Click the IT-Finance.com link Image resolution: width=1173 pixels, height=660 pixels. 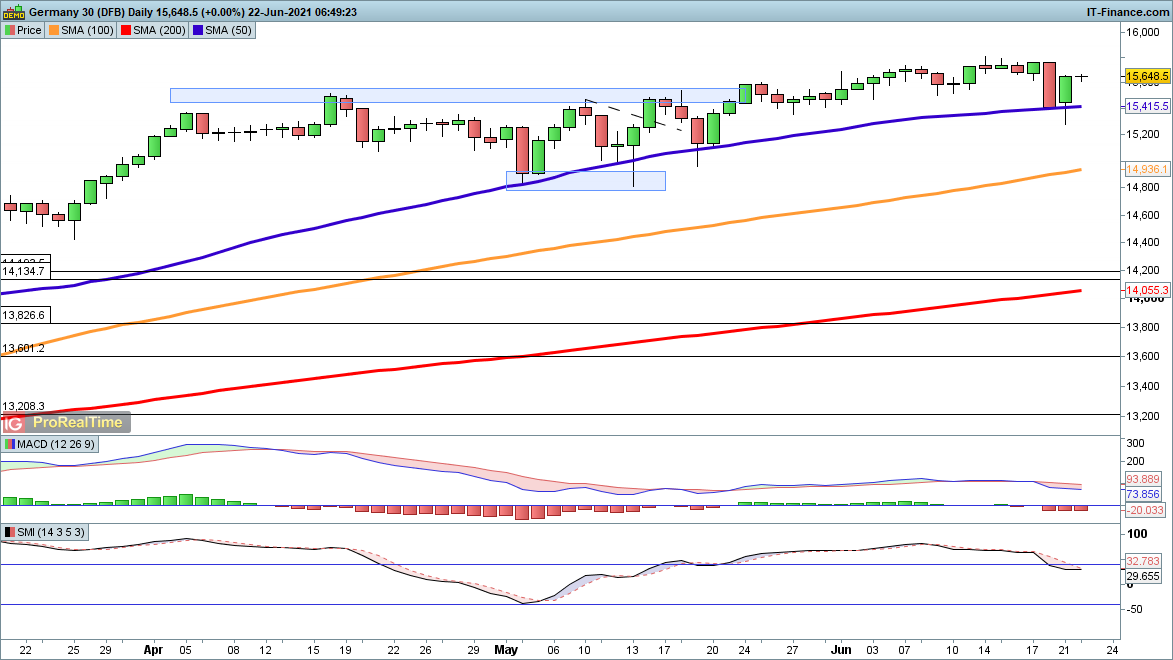click(x=1128, y=11)
